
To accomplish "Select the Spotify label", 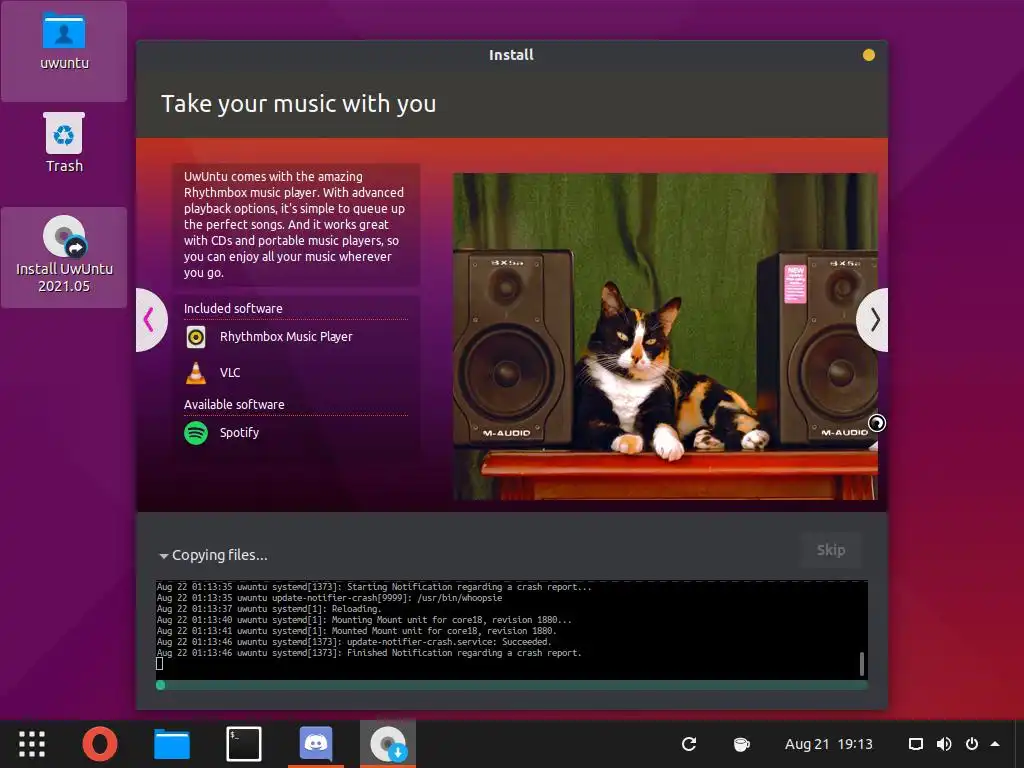I will 239,433.
